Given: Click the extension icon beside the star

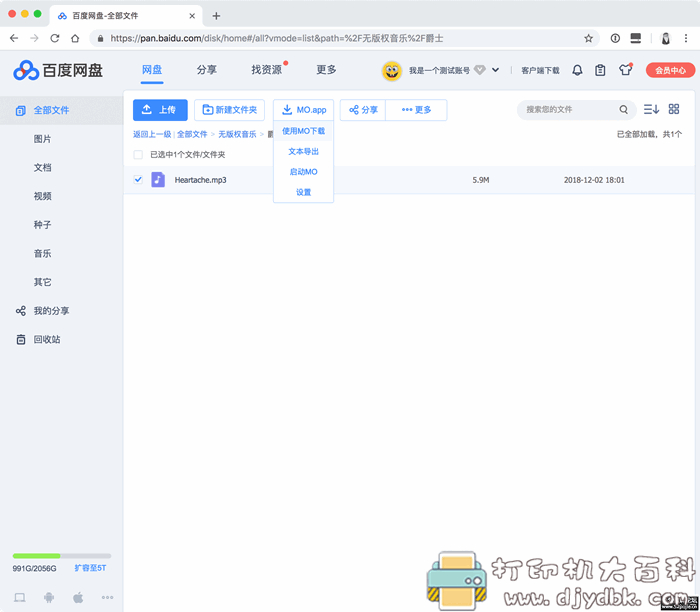Looking at the screenshot, I should tap(615, 38).
